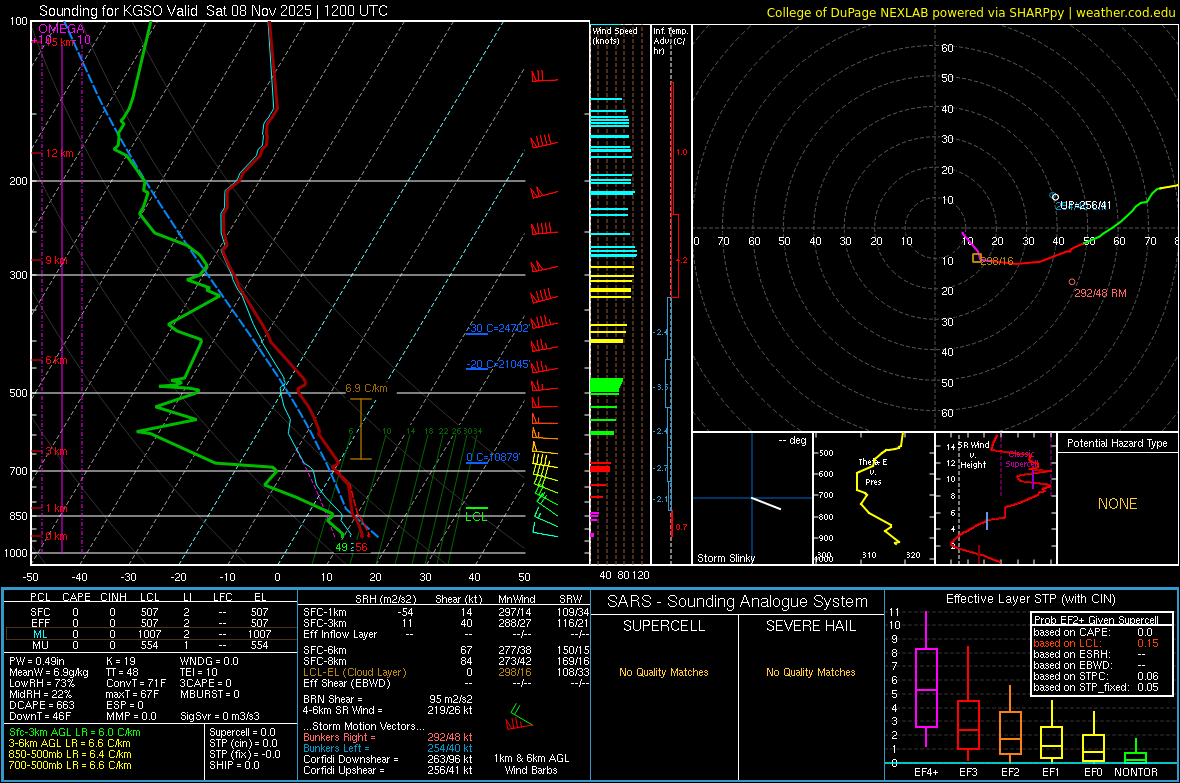Click the '-30 C=24702' isotherm height label

pyautogui.click(x=497, y=328)
